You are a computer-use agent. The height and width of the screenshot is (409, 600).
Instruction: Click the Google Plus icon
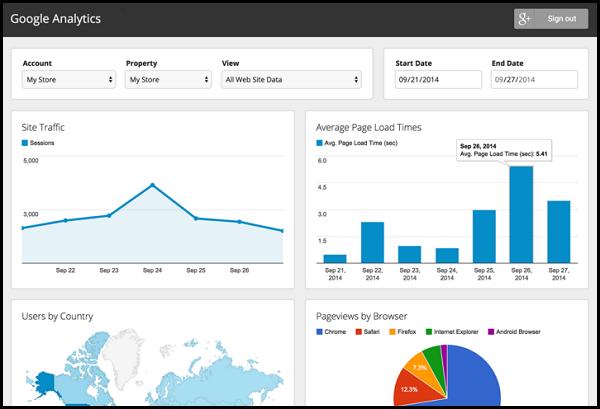pos(524,19)
